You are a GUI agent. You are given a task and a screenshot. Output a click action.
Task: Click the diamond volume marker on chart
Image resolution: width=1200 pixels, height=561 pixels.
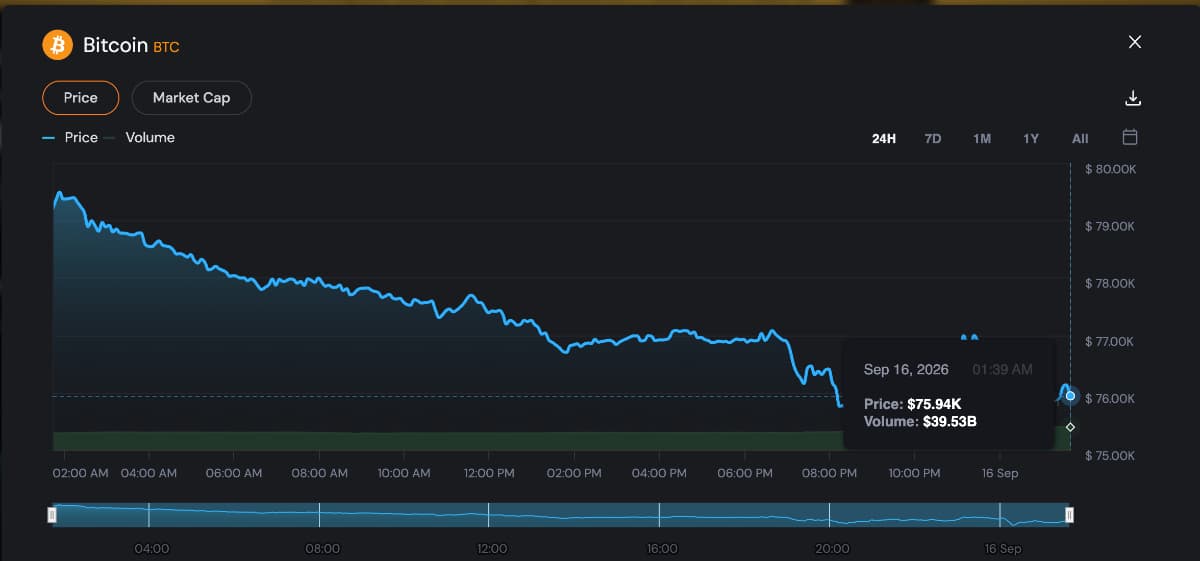click(x=1070, y=427)
